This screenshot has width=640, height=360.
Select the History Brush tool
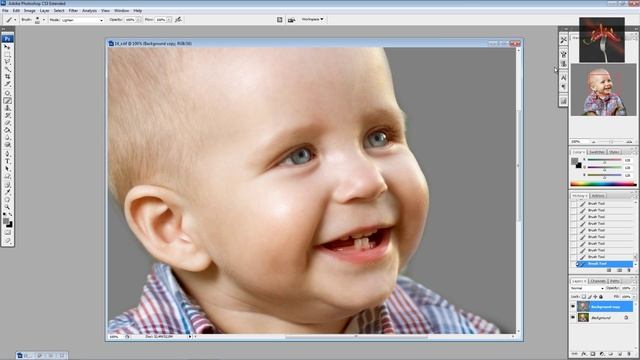pyautogui.click(x=7, y=115)
